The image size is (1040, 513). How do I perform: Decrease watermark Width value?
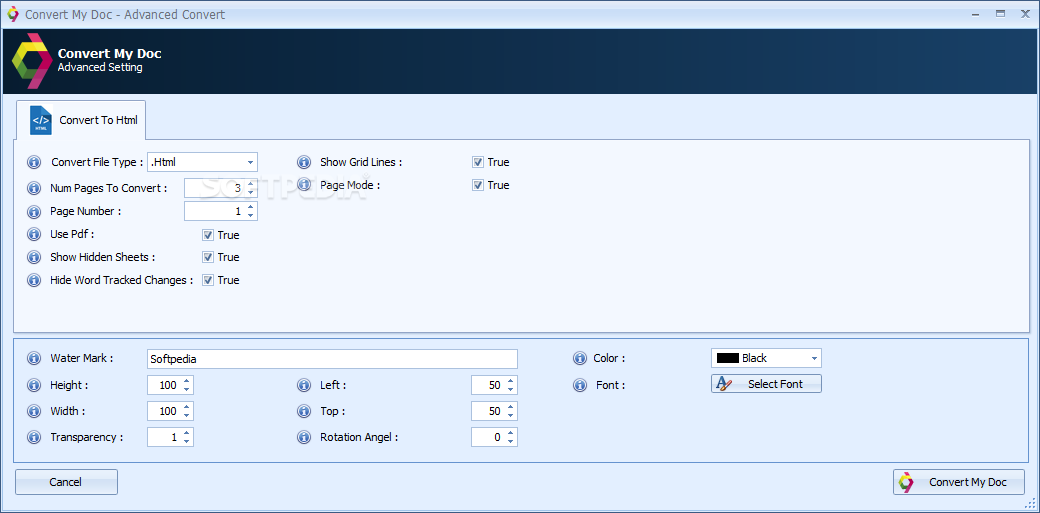click(186, 415)
